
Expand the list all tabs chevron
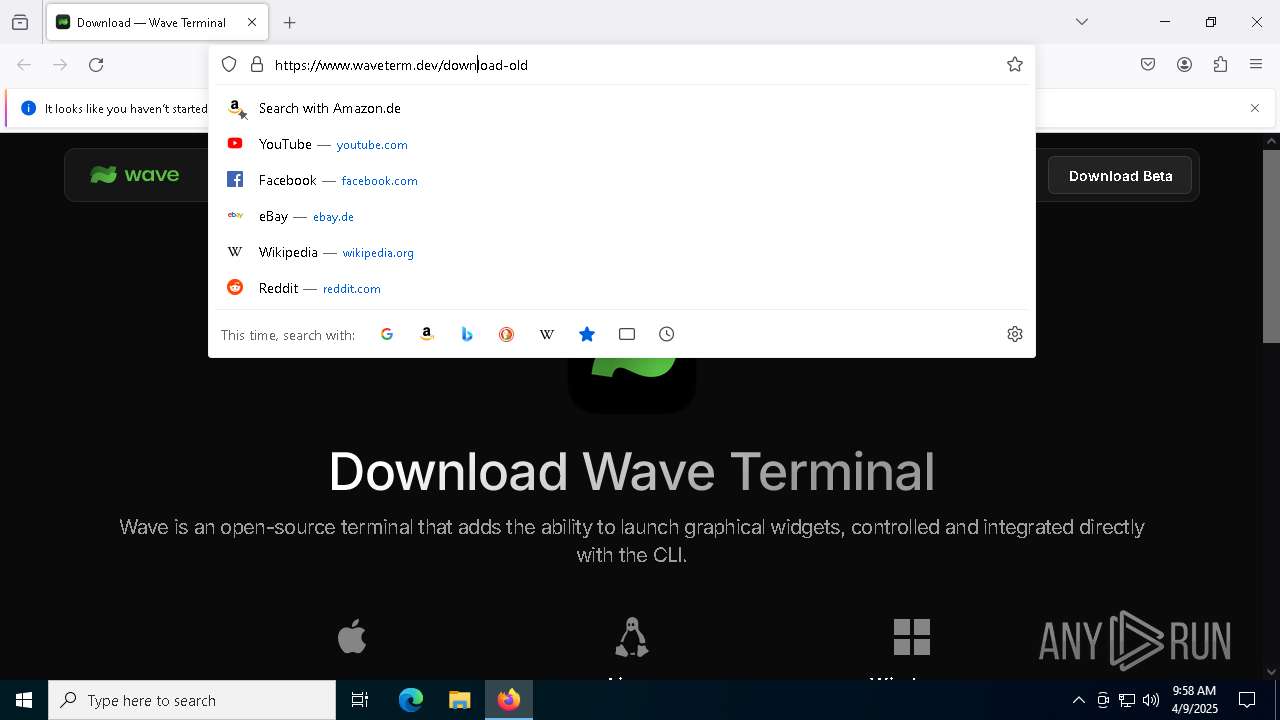tap(1082, 22)
